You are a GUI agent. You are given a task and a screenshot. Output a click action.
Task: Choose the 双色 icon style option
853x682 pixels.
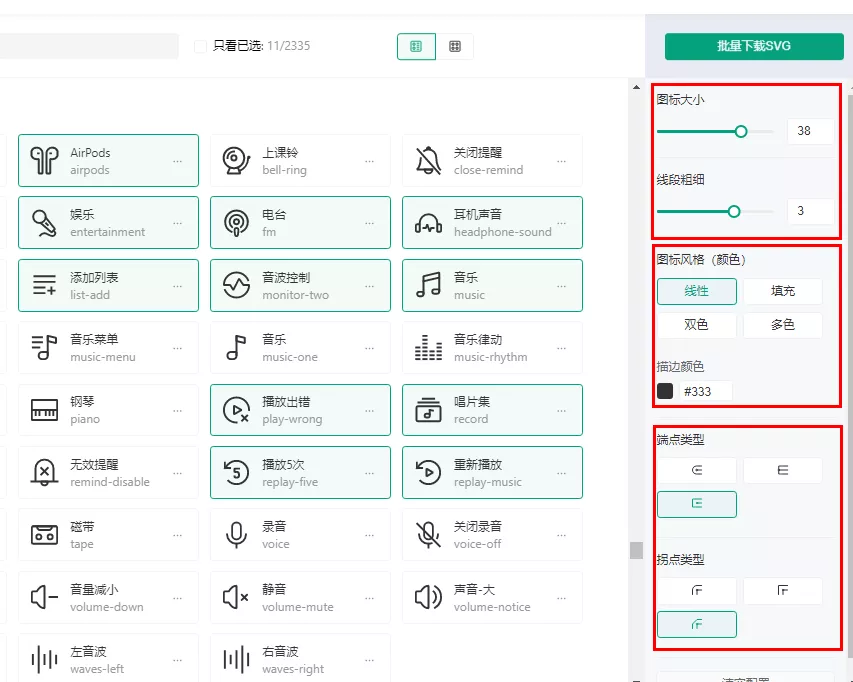coord(697,324)
